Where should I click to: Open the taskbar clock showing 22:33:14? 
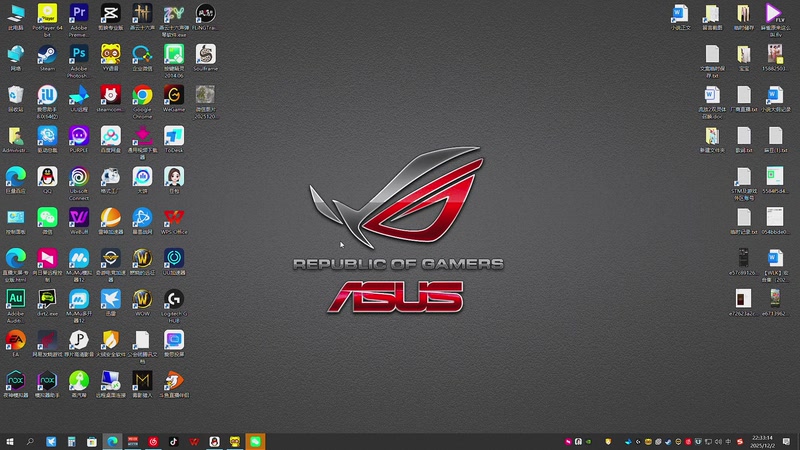coord(762,441)
